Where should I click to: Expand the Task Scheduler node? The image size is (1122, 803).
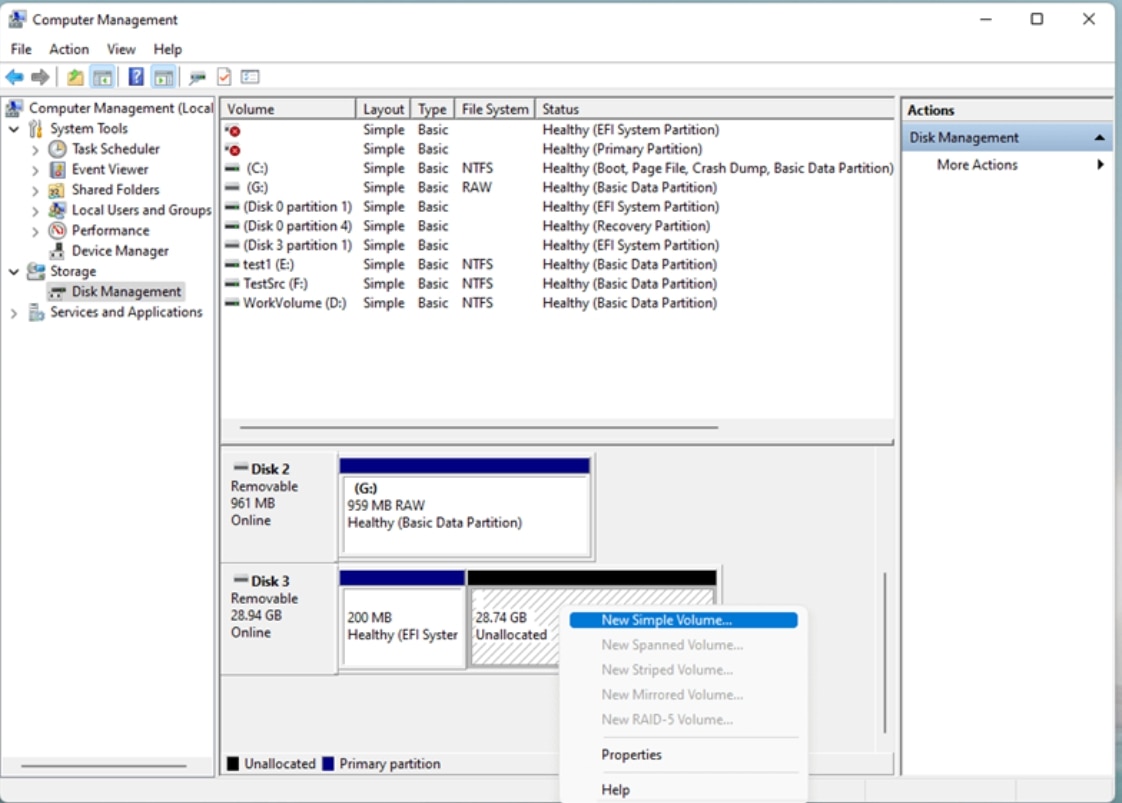(x=35, y=150)
